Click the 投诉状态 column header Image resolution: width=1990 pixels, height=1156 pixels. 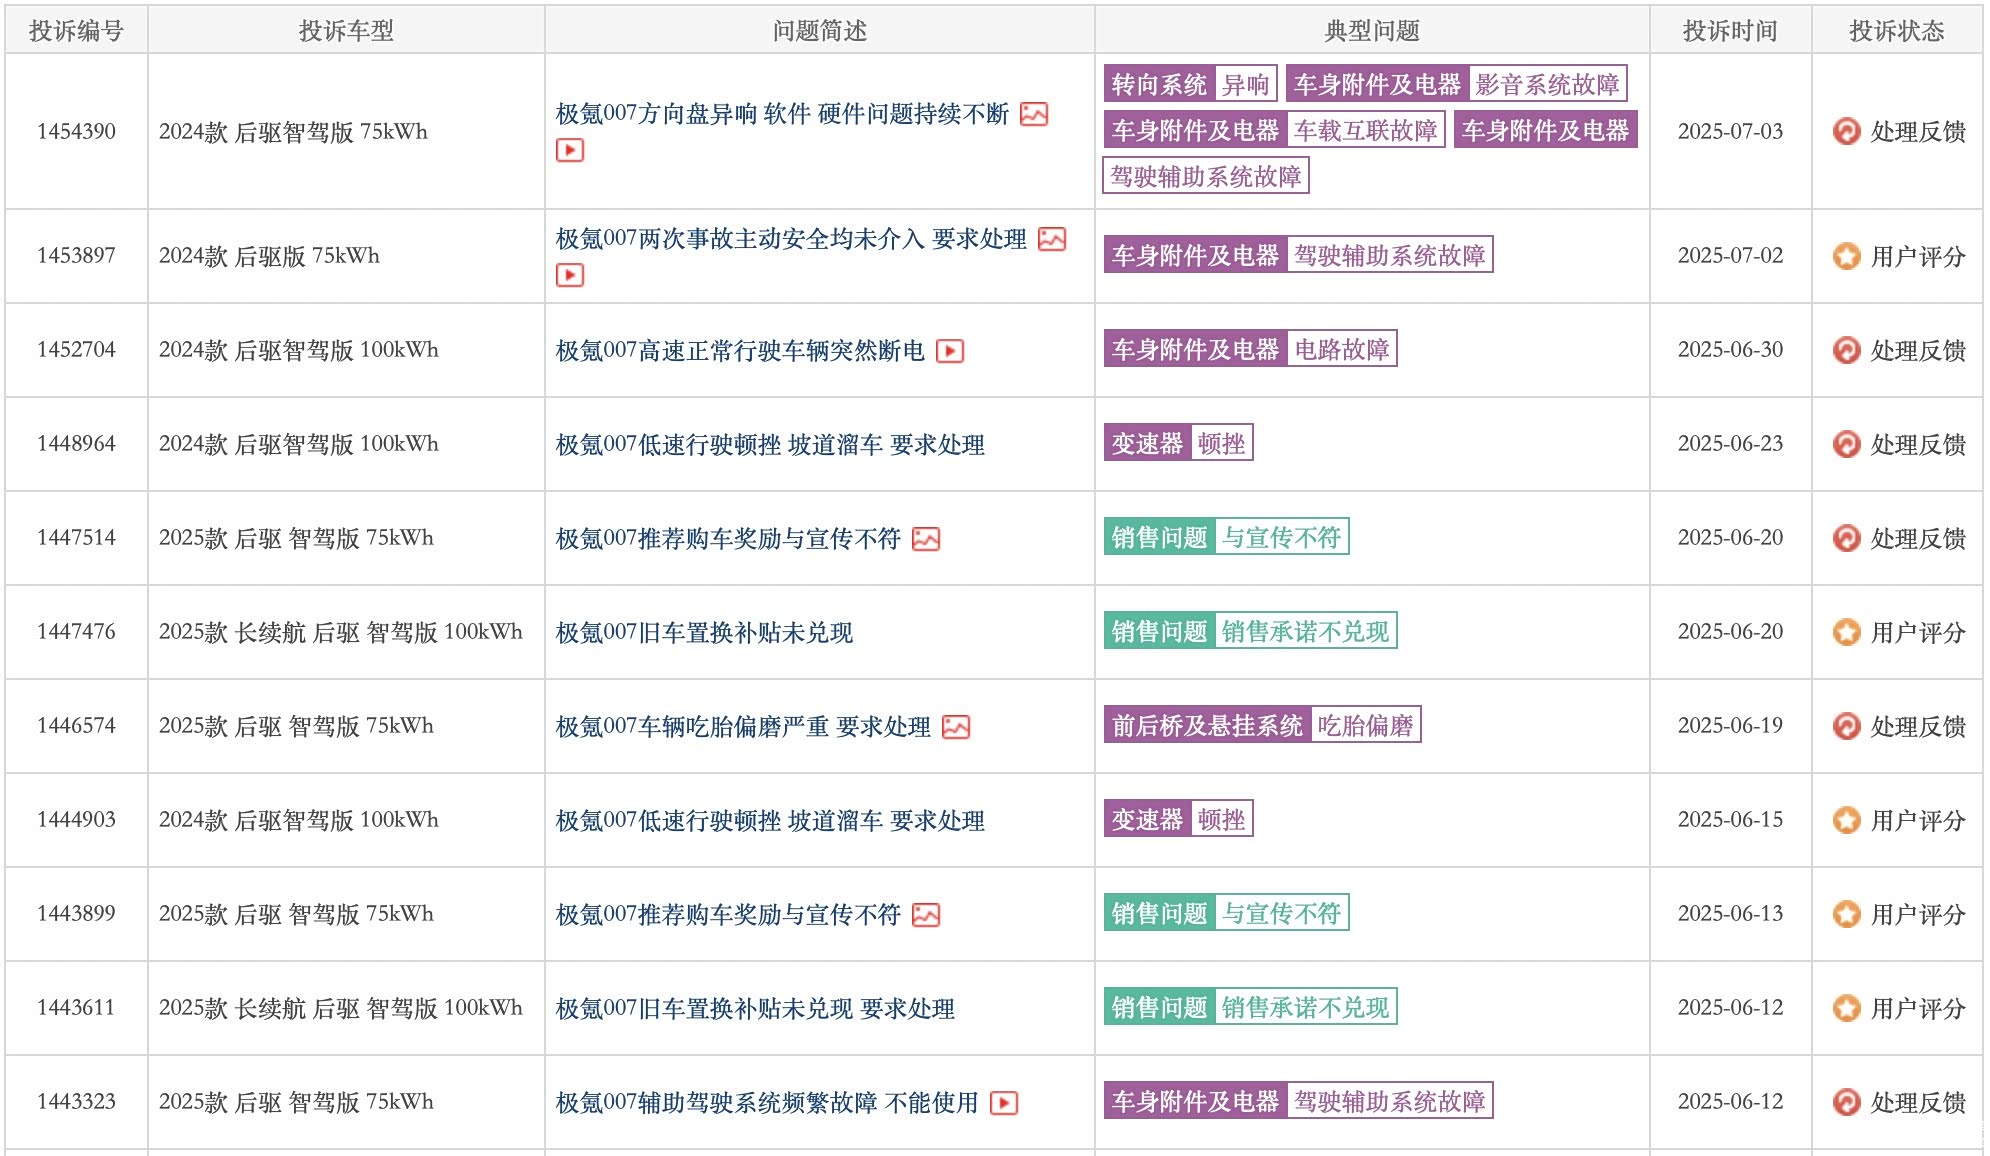point(1896,31)
